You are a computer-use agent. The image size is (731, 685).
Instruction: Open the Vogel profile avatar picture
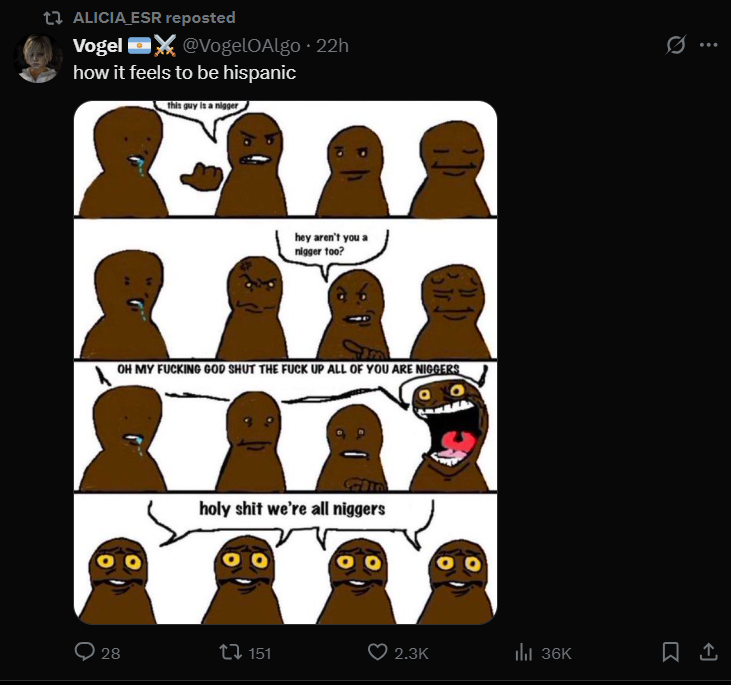pos(40,59)
